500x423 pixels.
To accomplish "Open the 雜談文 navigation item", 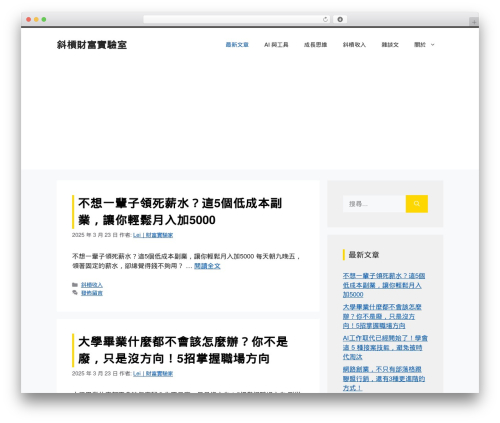I will tap(390, 45).
